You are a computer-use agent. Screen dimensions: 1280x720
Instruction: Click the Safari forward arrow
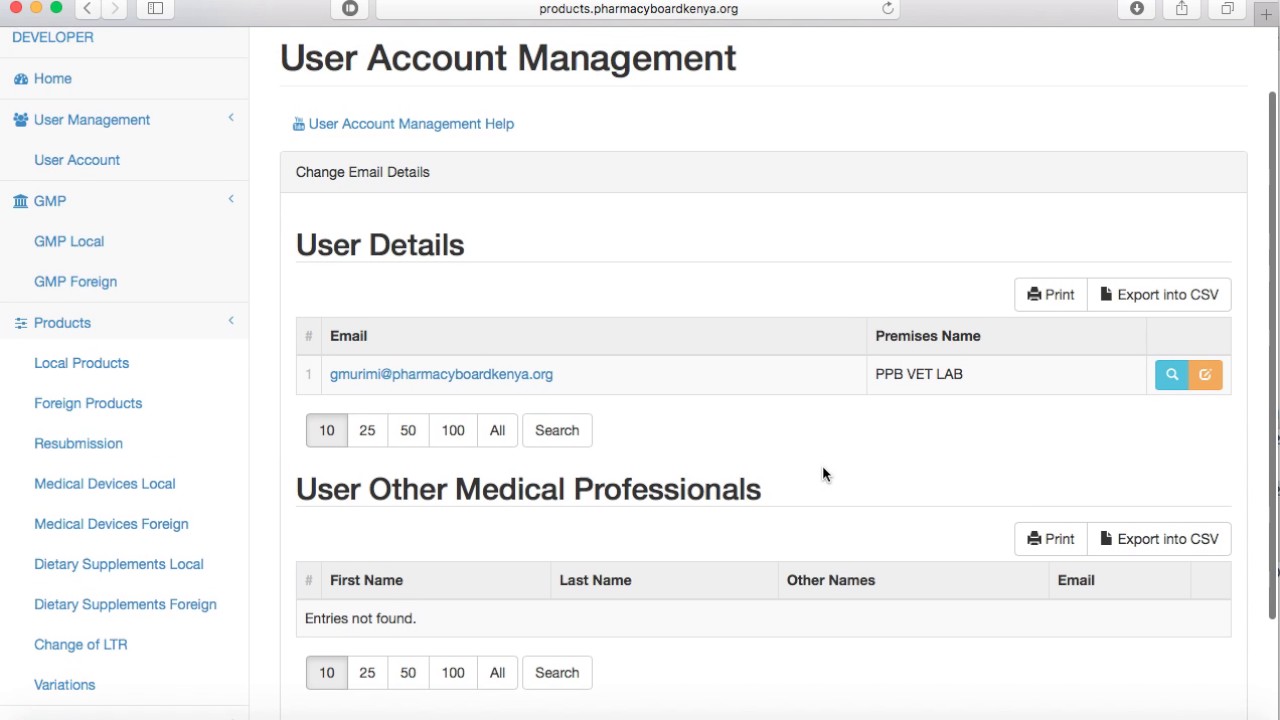115,8
